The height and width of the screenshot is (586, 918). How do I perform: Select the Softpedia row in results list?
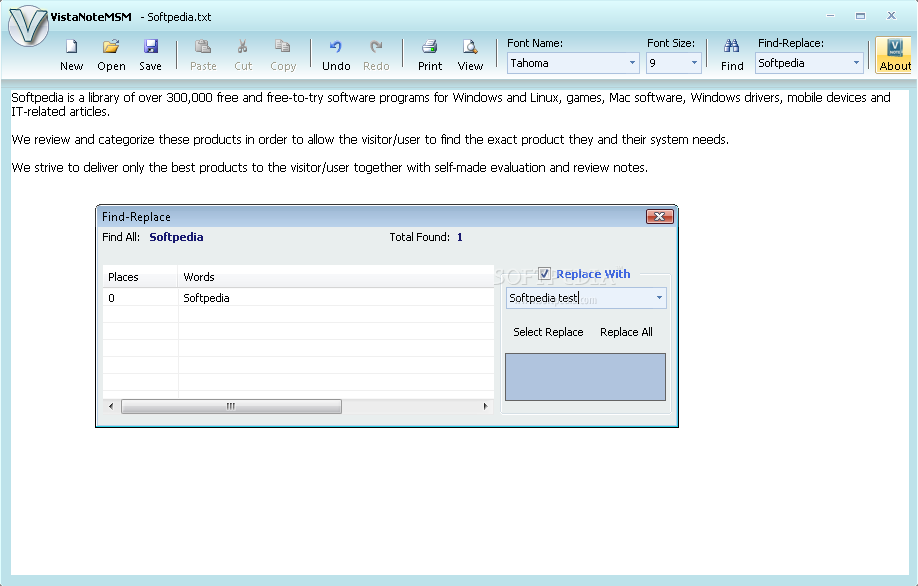point(298,298)
